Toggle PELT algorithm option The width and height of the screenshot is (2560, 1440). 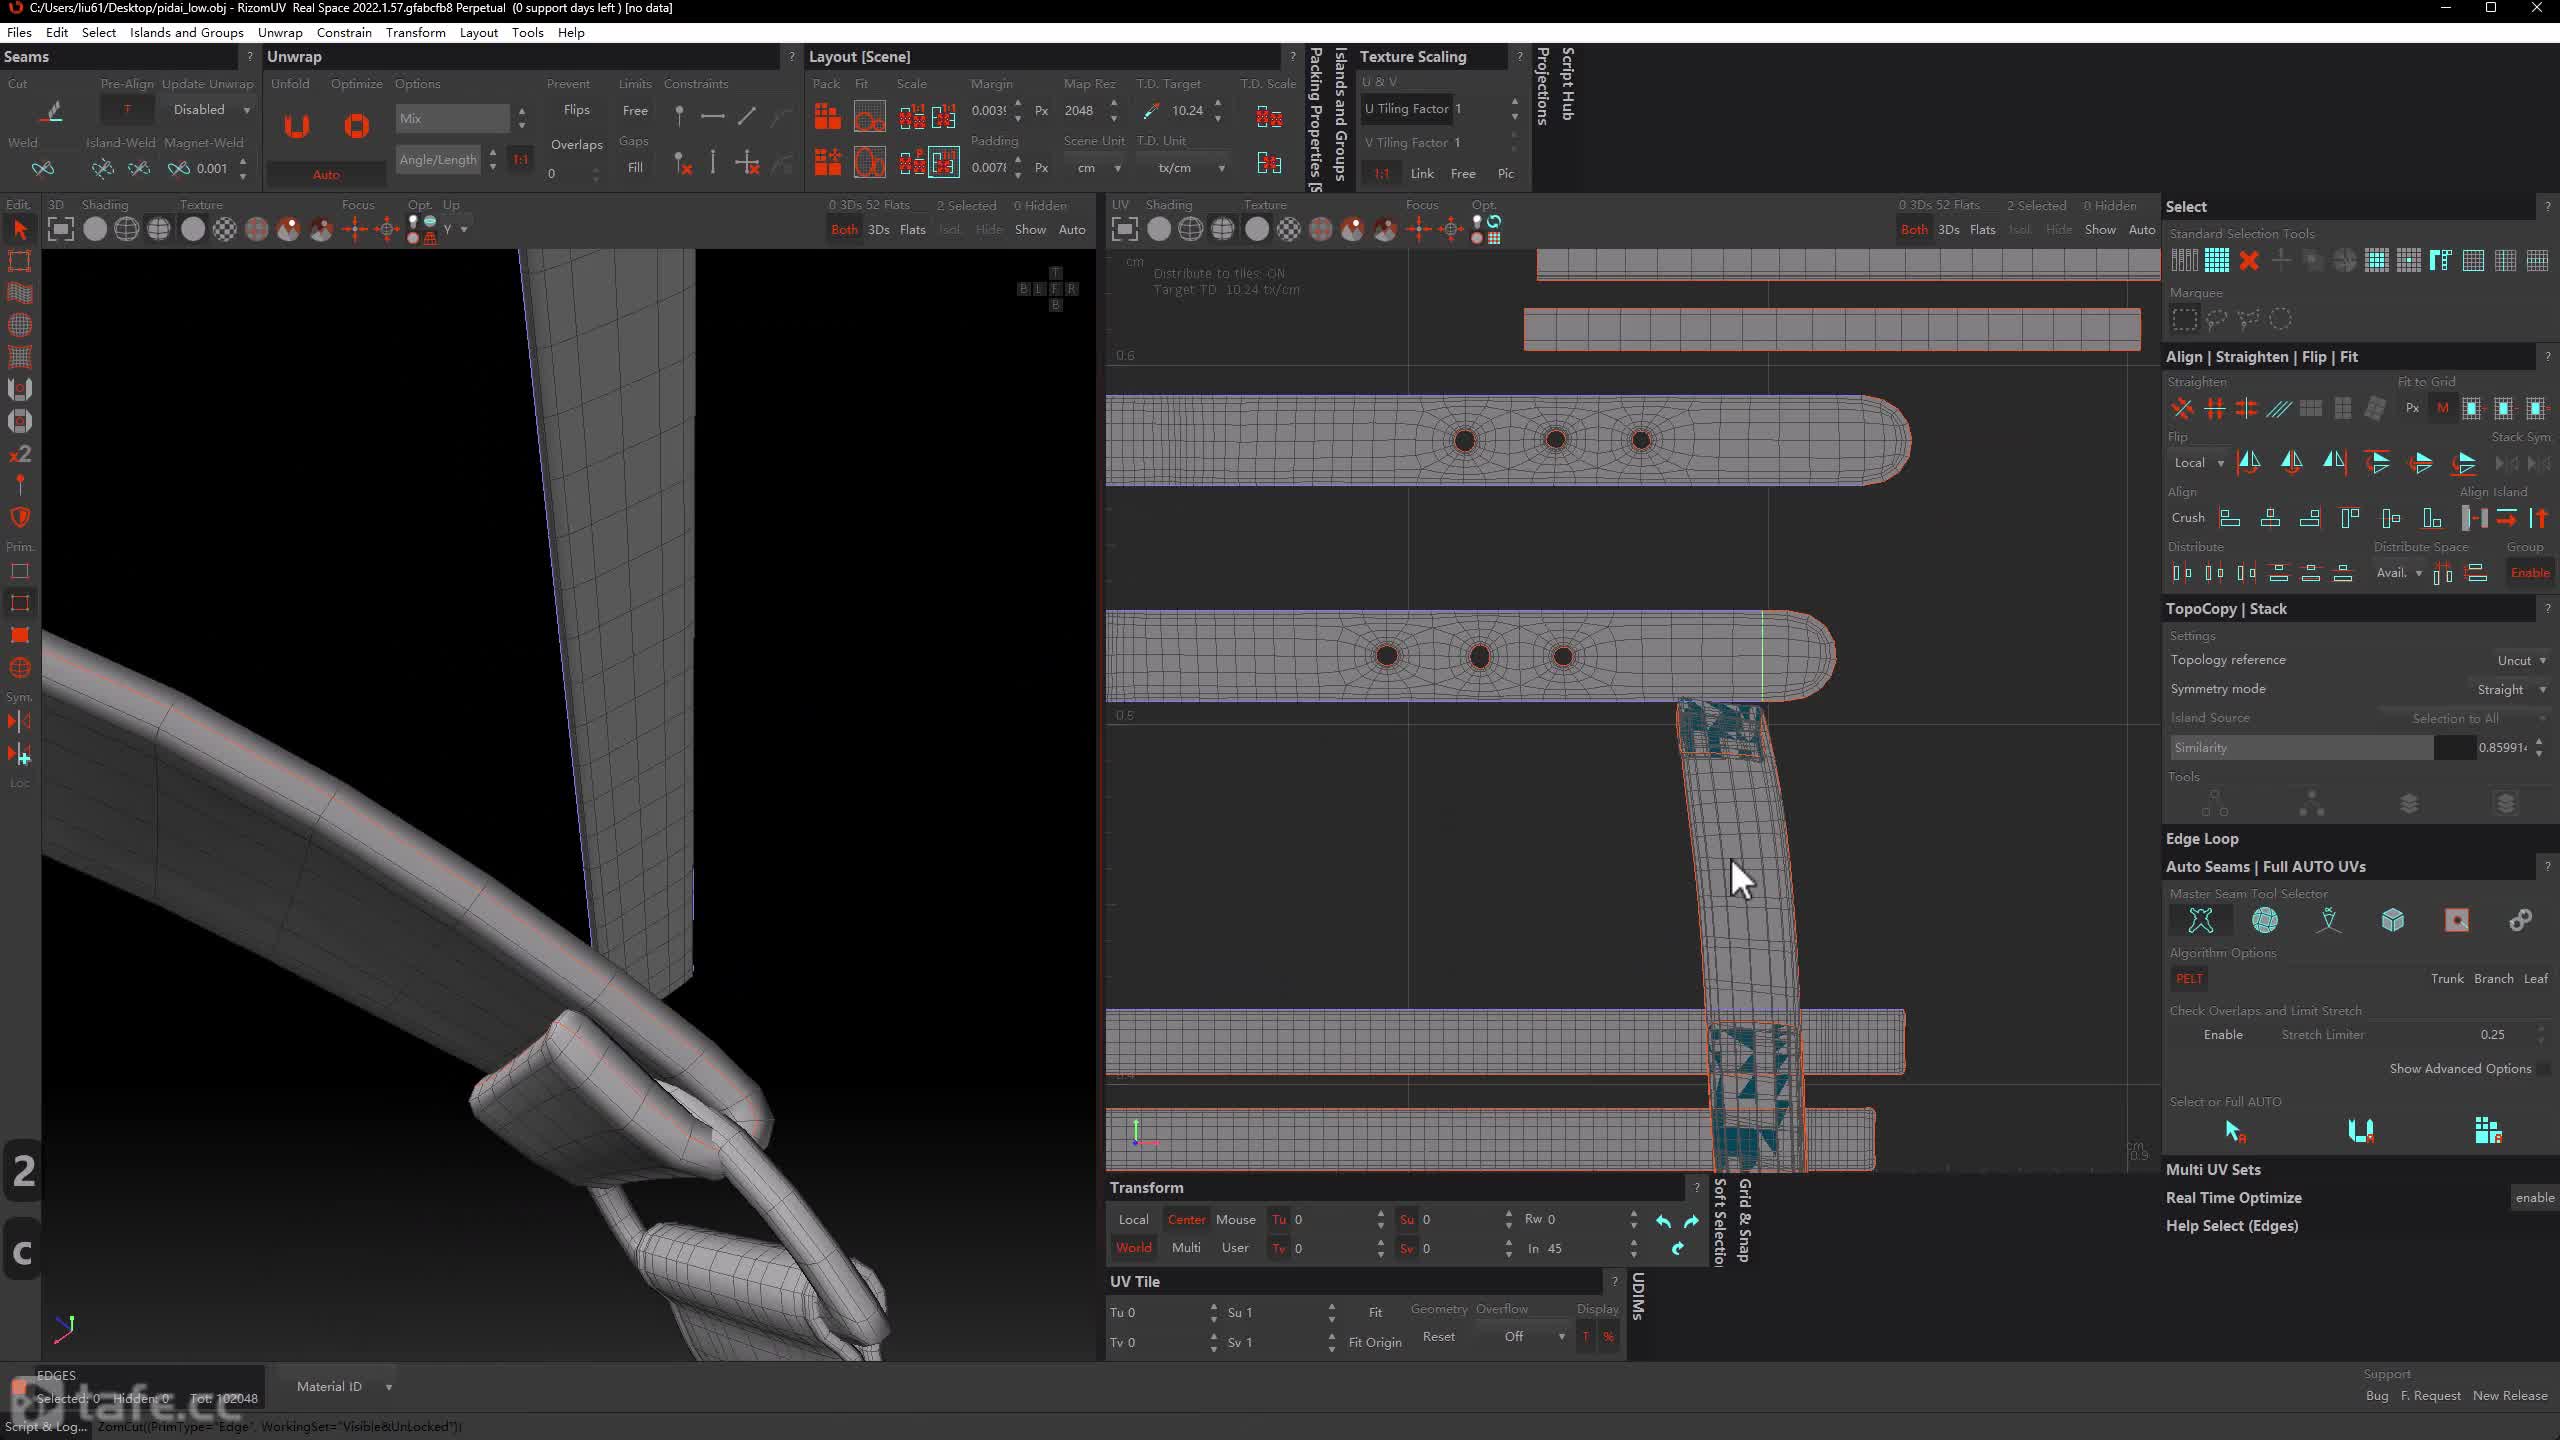click(2189, 979)
